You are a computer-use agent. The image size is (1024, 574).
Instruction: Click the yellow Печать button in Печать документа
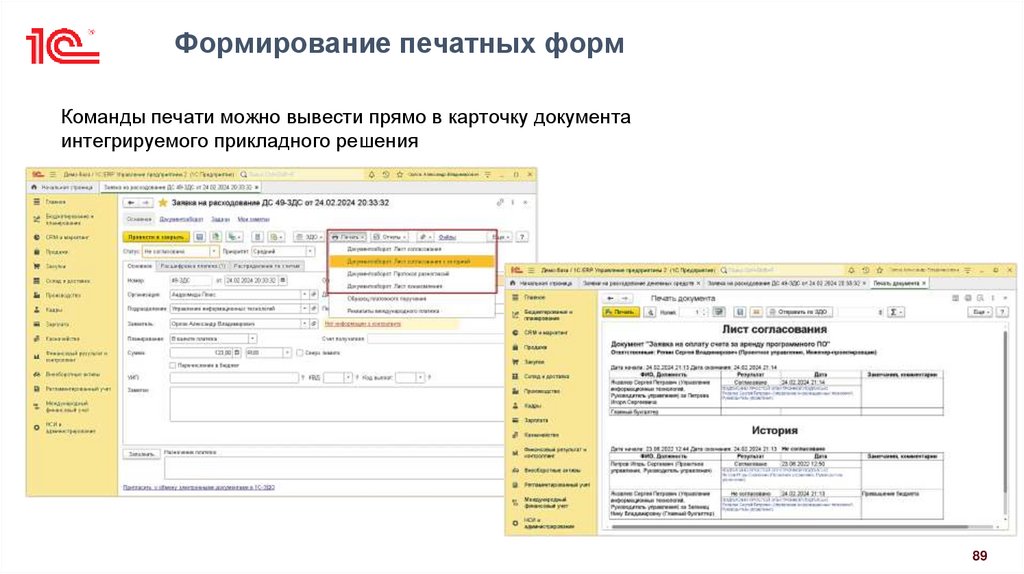click(x=621, y=313)
